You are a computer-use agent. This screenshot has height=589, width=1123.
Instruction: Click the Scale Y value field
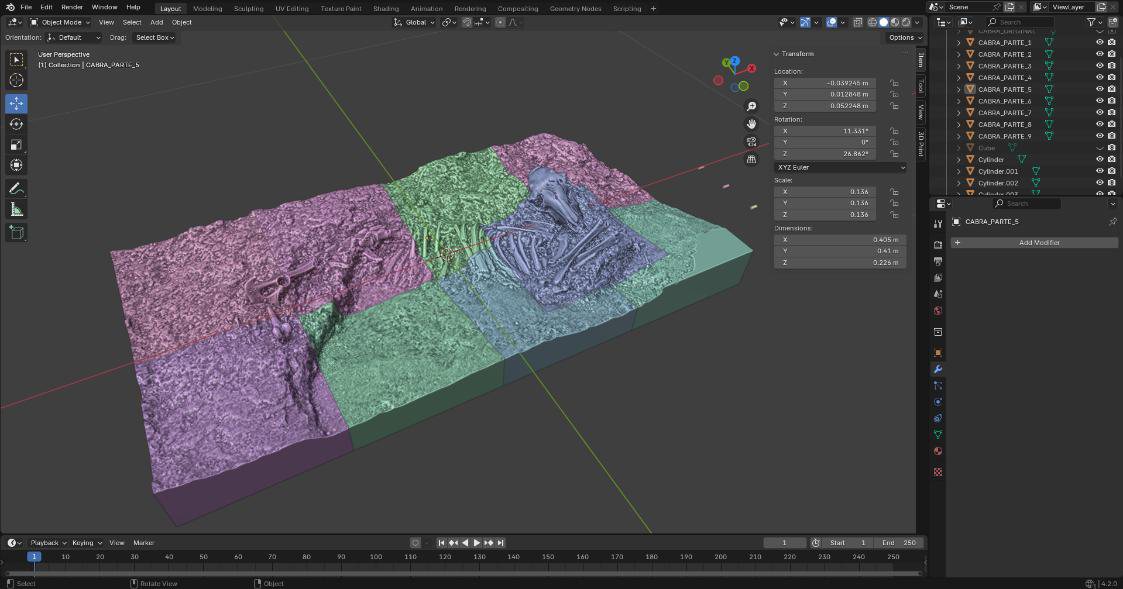pos(825,203)
